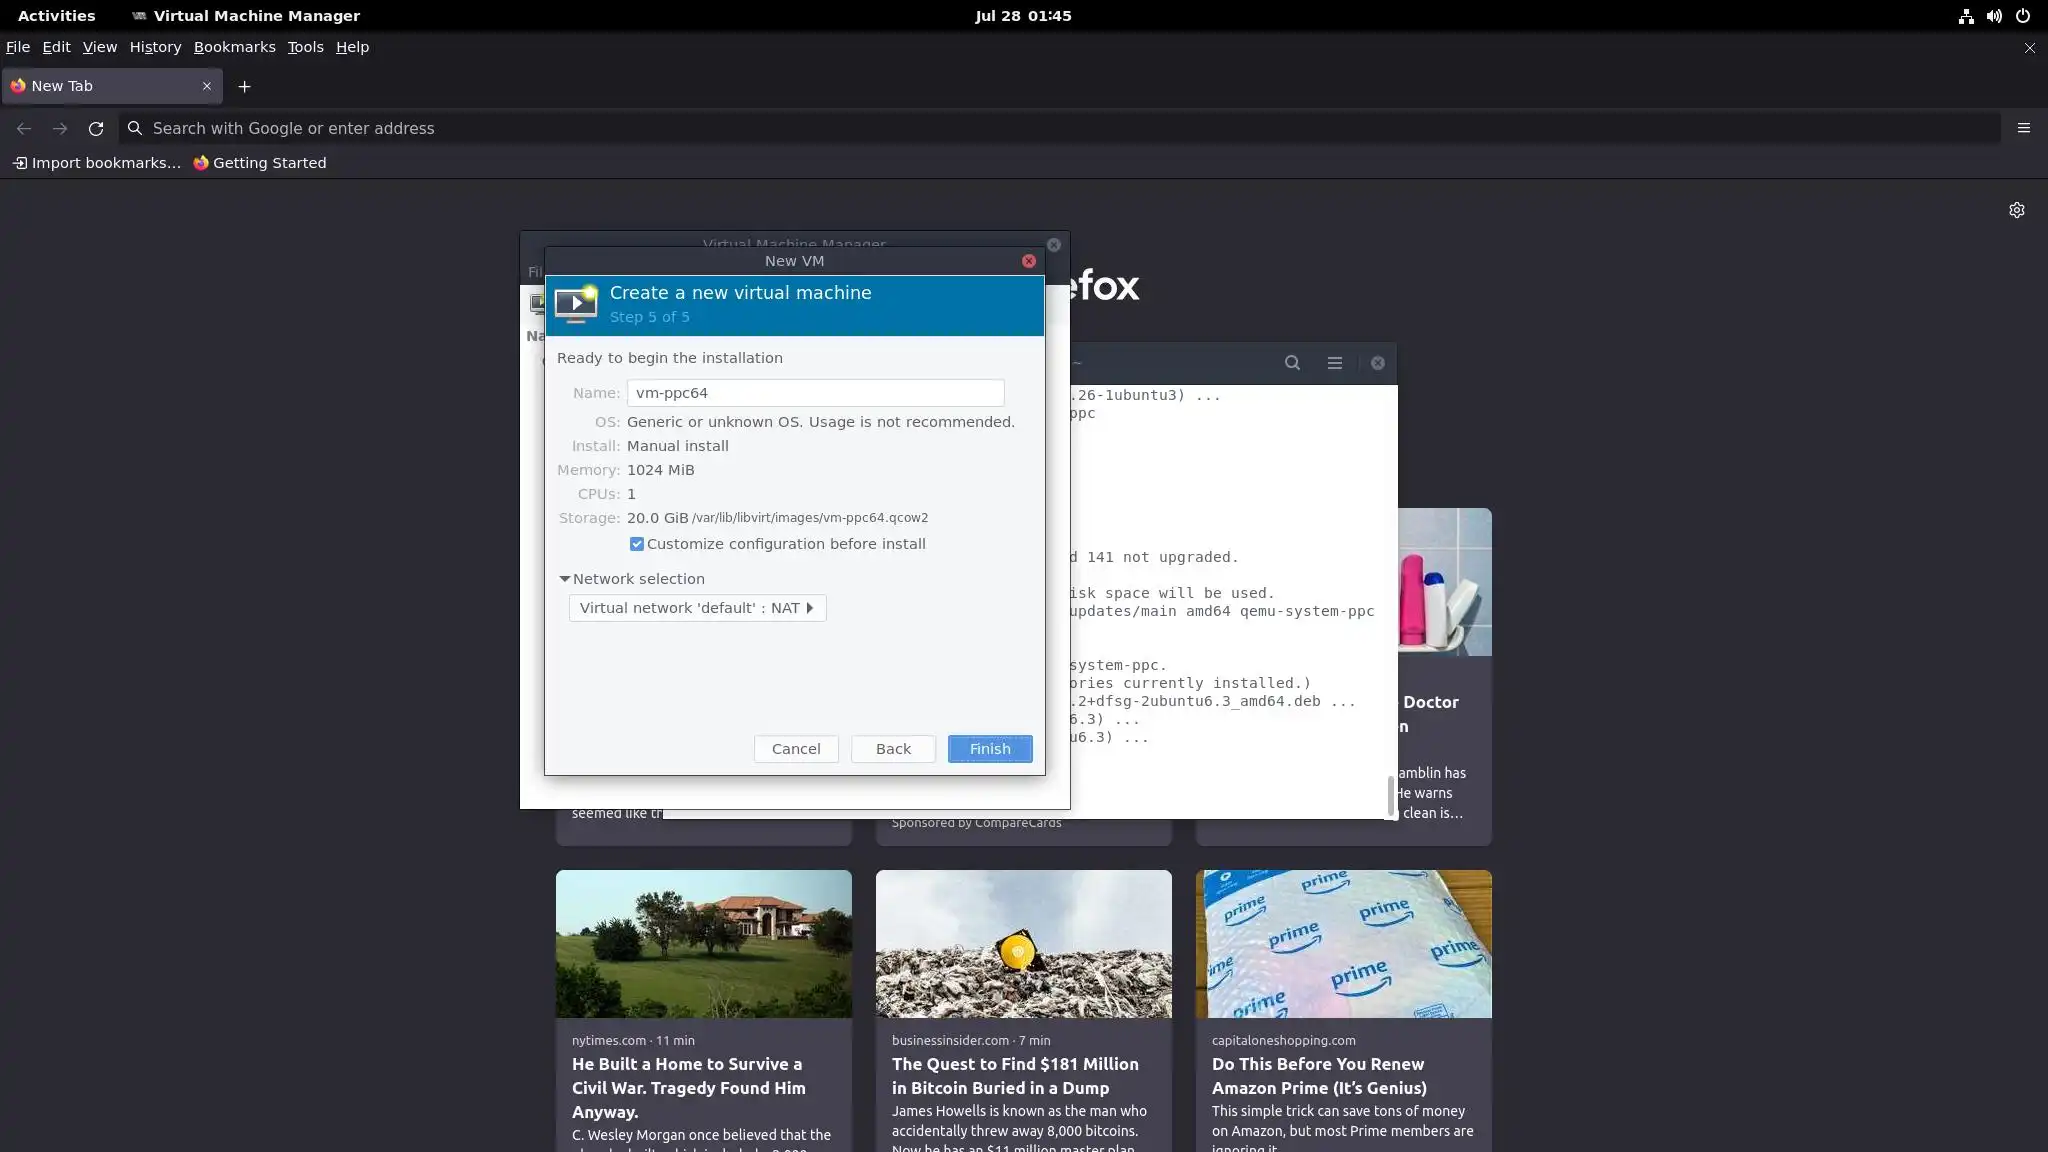This screenshot has width=2048, height=1152.
Task: Click system volume icon in top bar
Action: tap(1994, 16)
